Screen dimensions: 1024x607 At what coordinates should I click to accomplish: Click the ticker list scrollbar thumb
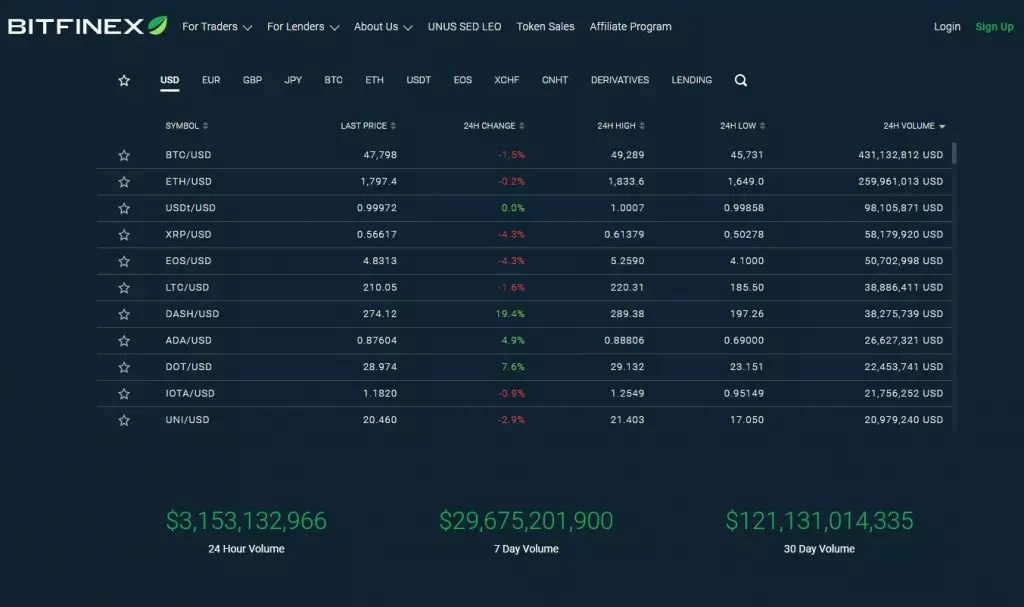click(x=954, y=154)
